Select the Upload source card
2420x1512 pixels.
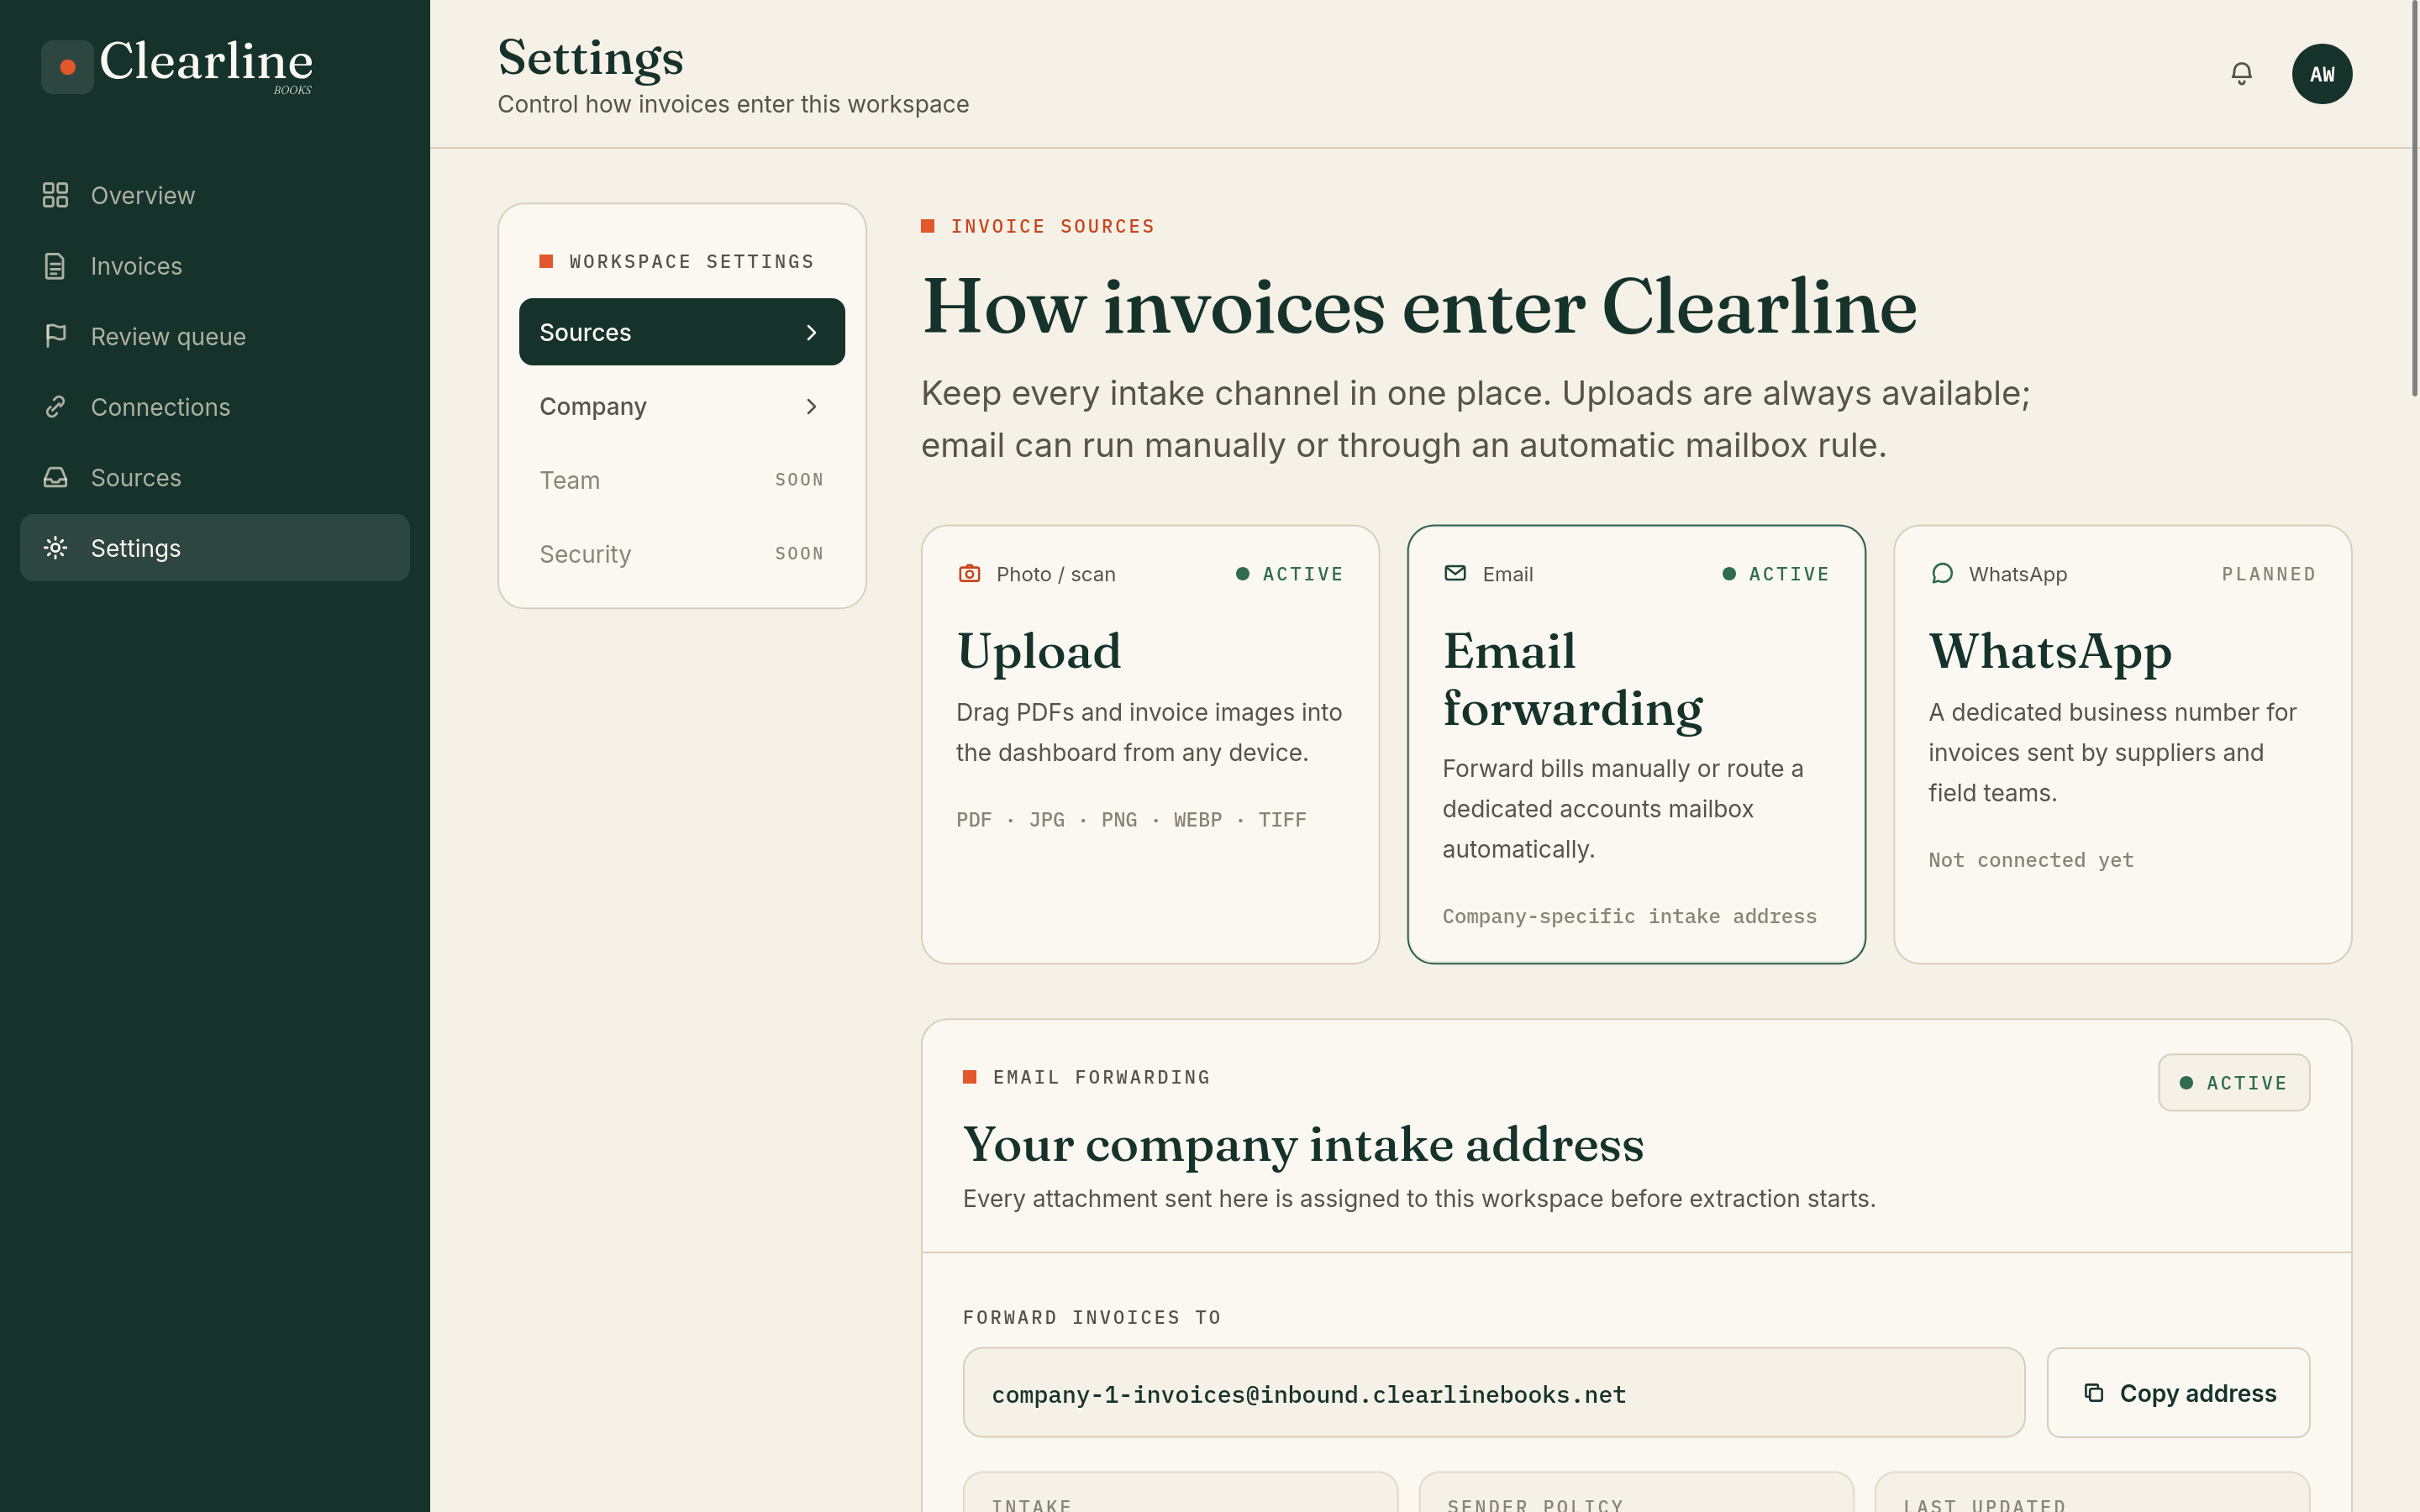pos(1150,745)
